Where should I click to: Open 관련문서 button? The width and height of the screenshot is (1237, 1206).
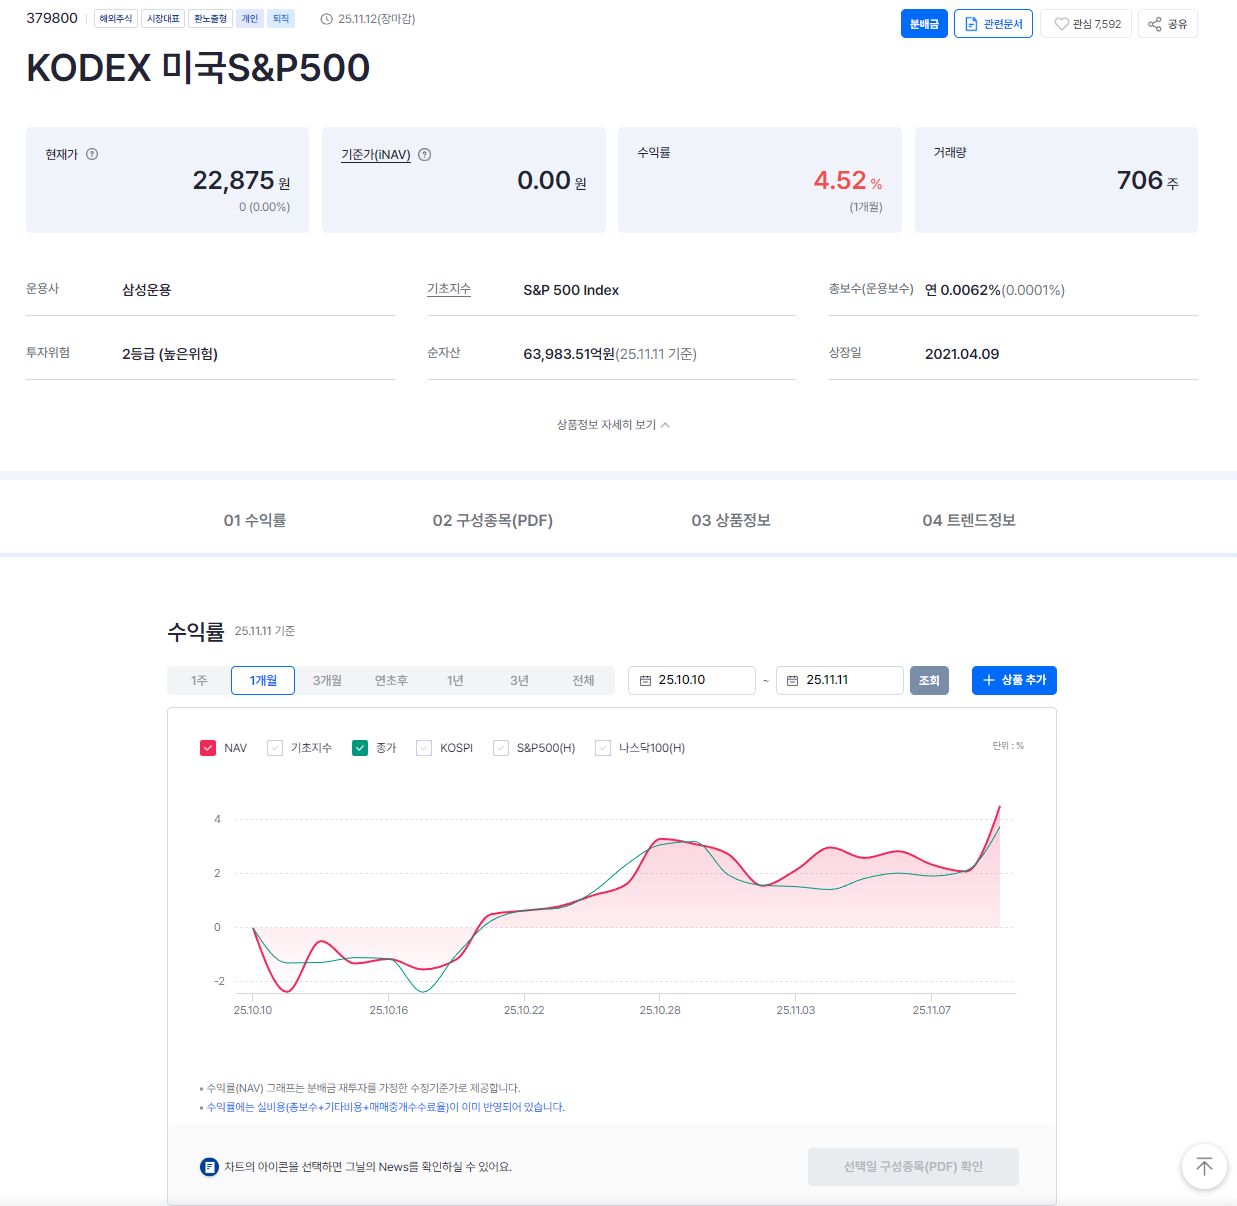click(x=993, y=24)
